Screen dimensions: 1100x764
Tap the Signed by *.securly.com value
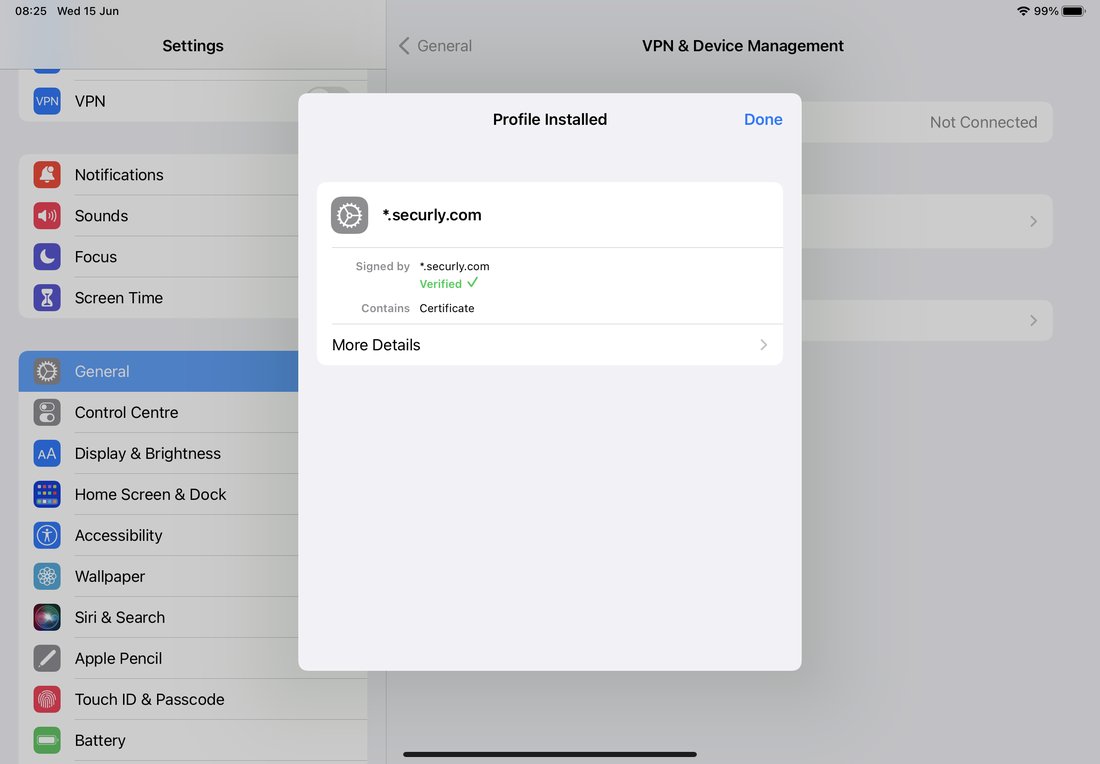455,266
